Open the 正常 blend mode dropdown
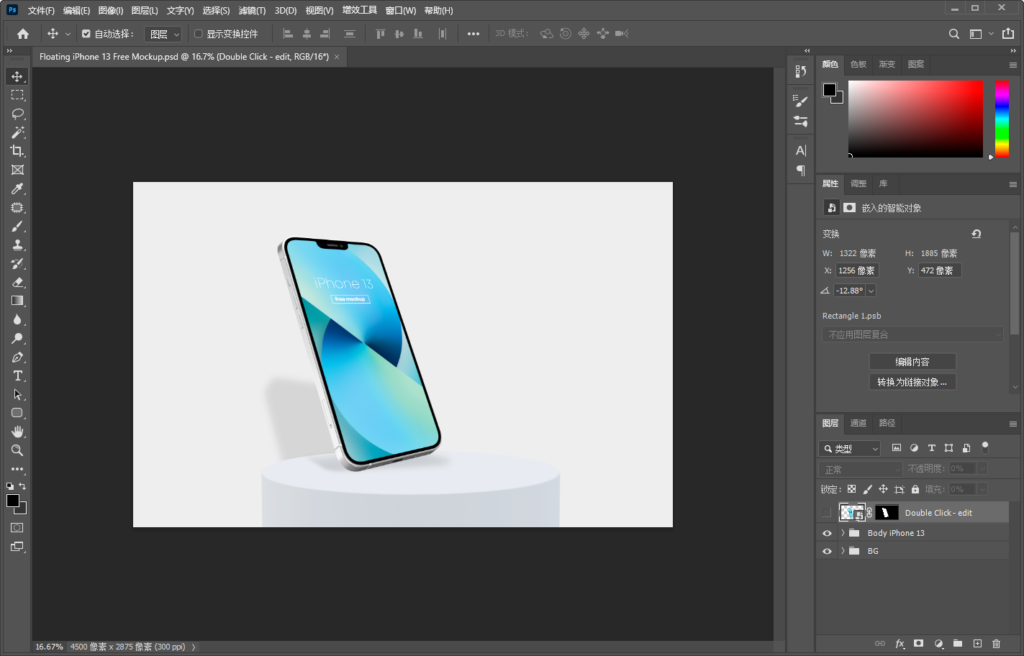This screenshot has height=656, width=1024. pyautogui.click(x=861, y=469)
